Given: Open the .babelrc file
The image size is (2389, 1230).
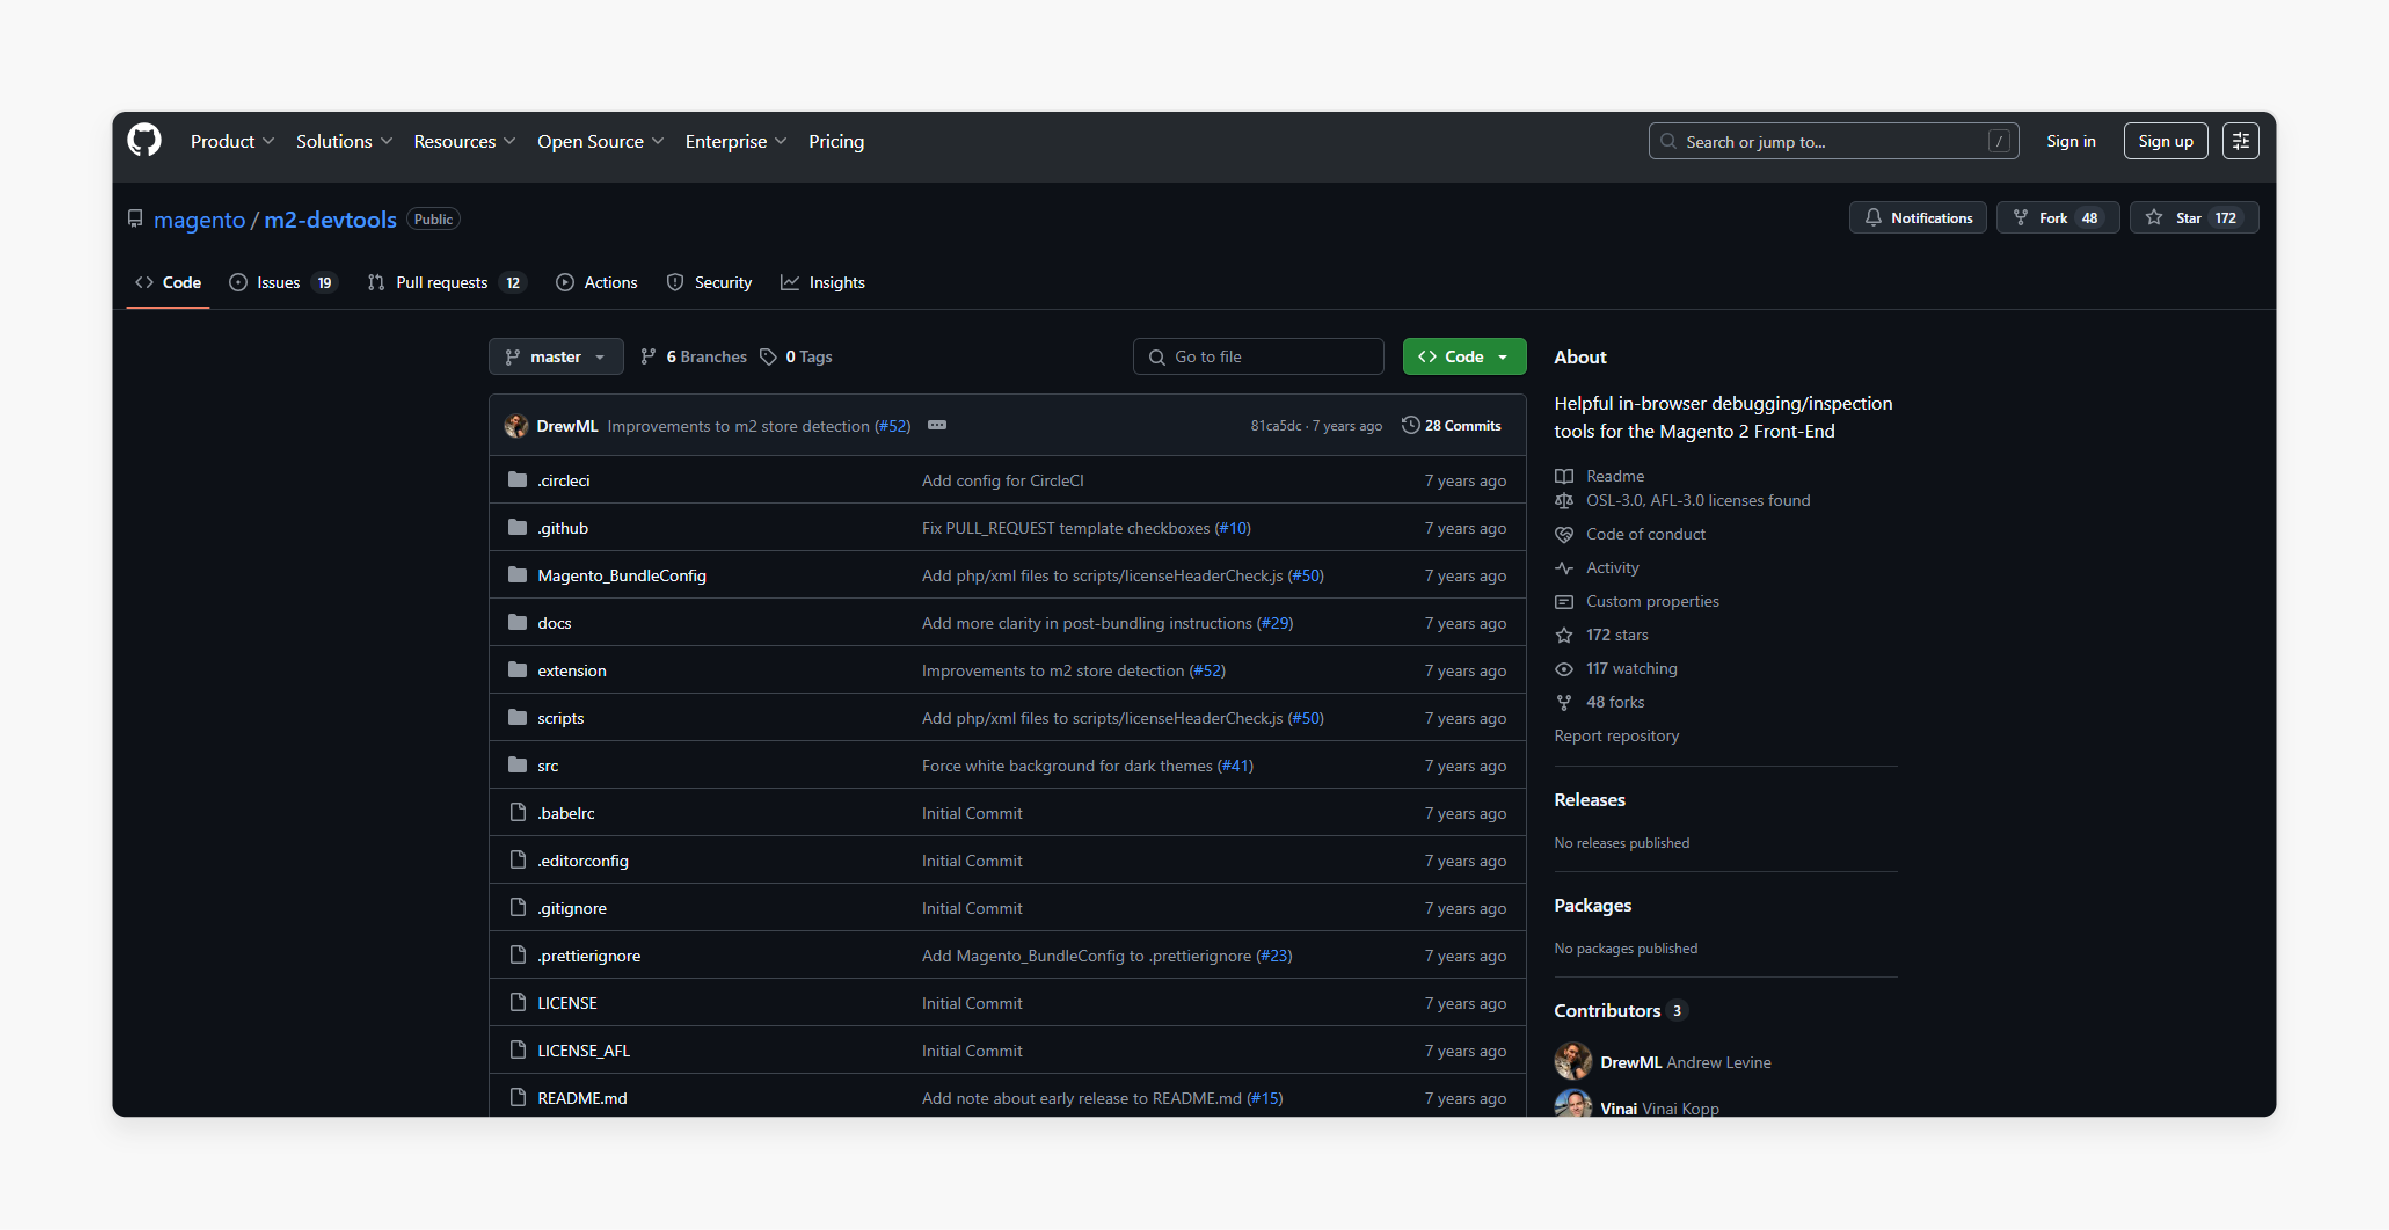Looking at the screenshot, I should click(x=565, y=813).
